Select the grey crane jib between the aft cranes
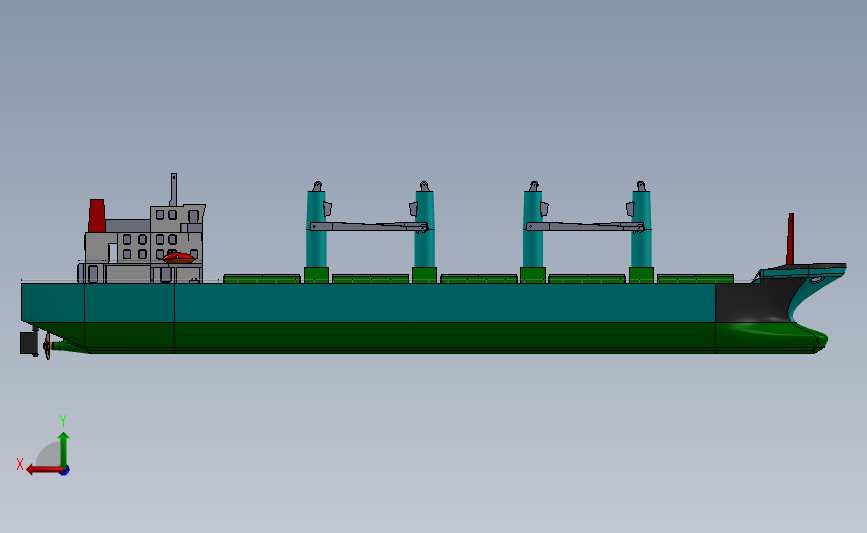This screenshot has height=533, width=867. click(369, 226)
